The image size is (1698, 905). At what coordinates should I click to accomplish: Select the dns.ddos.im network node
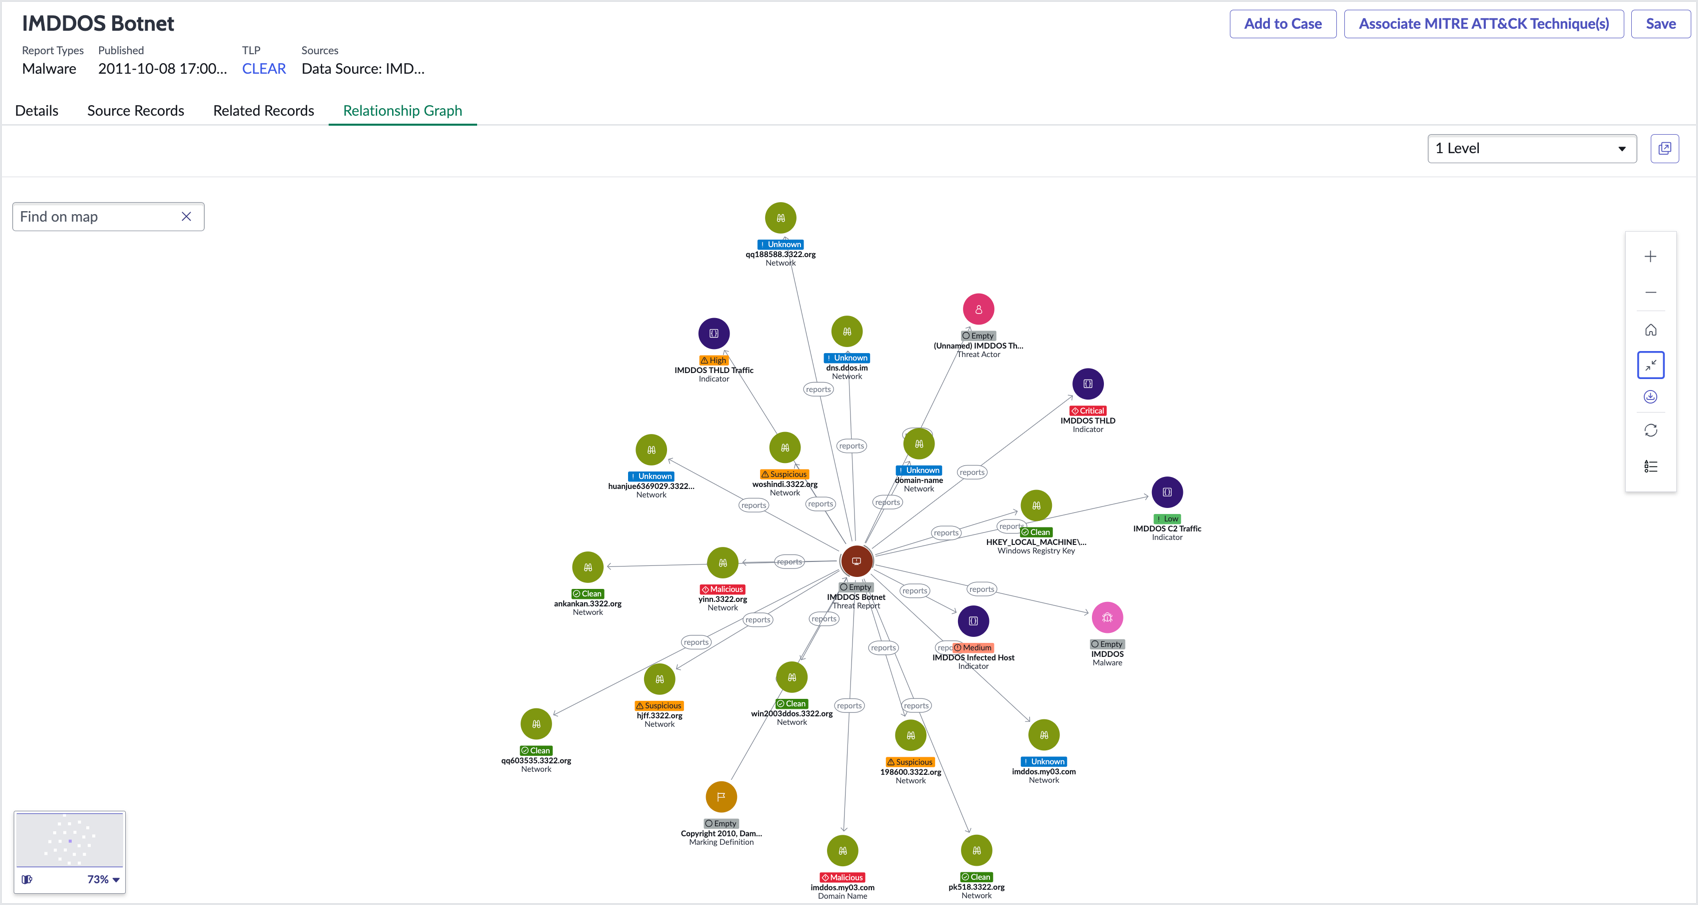(847, 332)
